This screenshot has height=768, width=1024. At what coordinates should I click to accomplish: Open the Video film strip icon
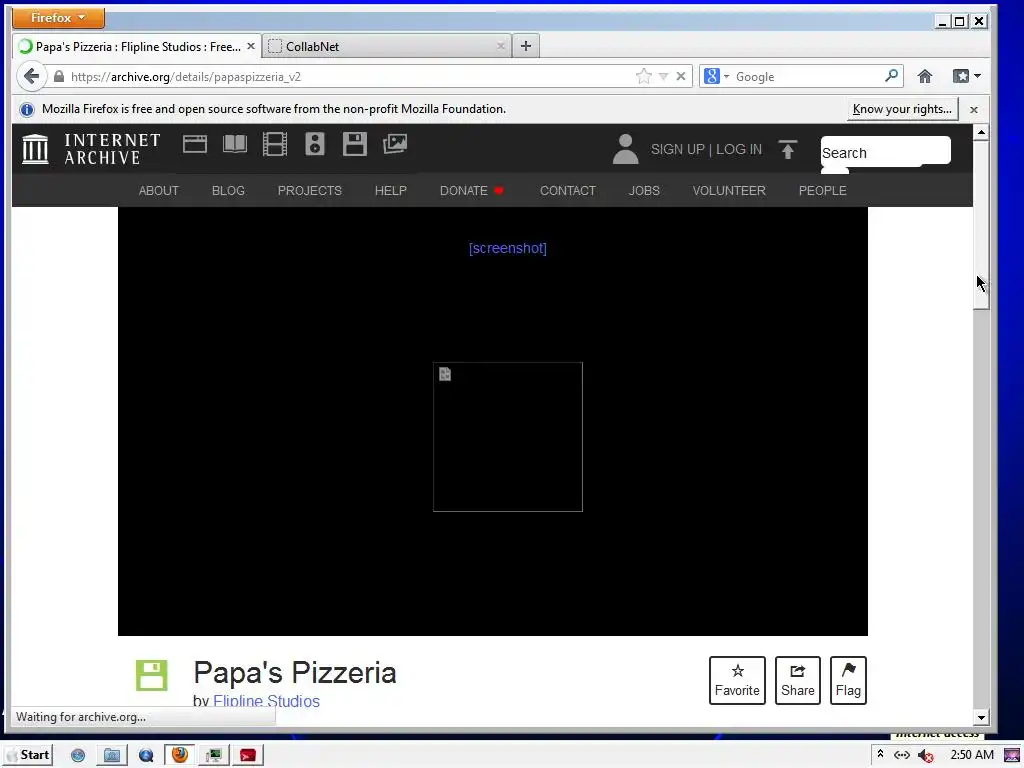coord(275,144)
